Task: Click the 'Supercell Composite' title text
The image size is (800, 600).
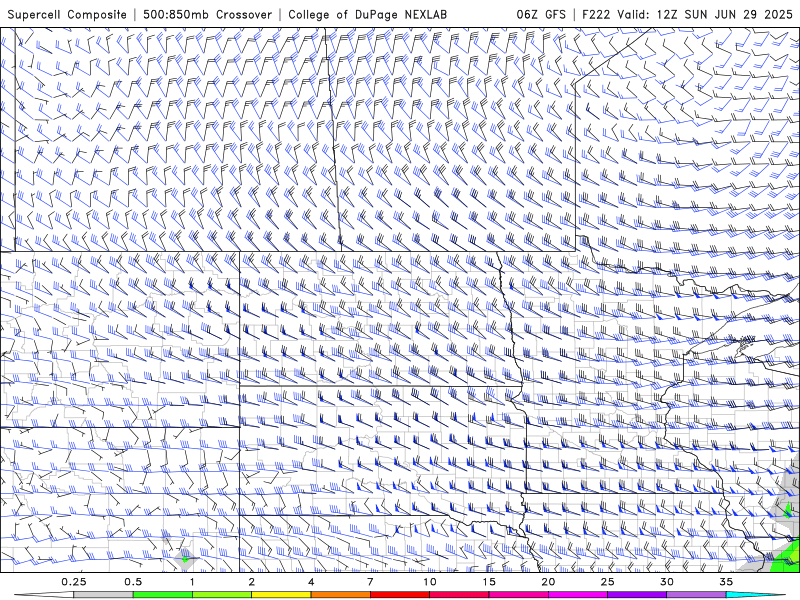Action: 67,14
